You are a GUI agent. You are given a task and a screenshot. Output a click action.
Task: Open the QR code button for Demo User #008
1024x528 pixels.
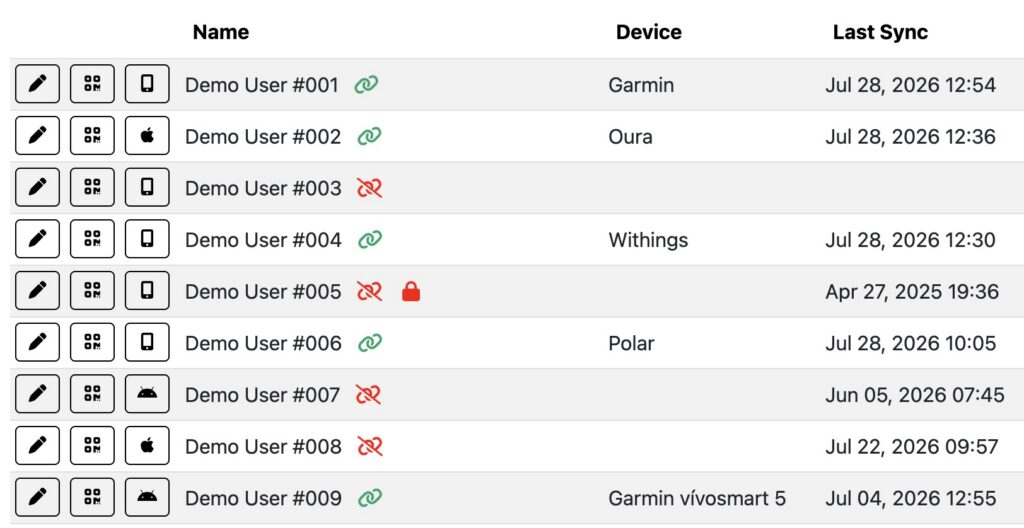point(92,446)
